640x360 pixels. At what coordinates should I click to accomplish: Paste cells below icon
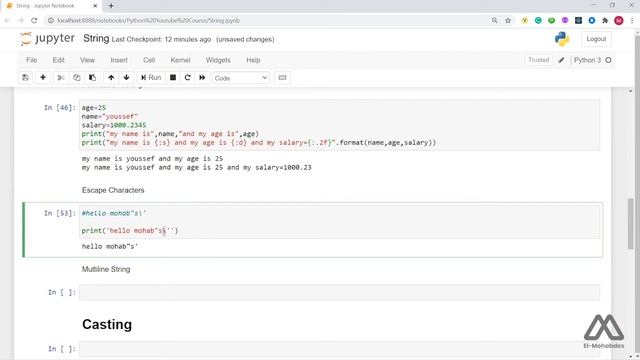pyautogui.click(x=92, y=78)
